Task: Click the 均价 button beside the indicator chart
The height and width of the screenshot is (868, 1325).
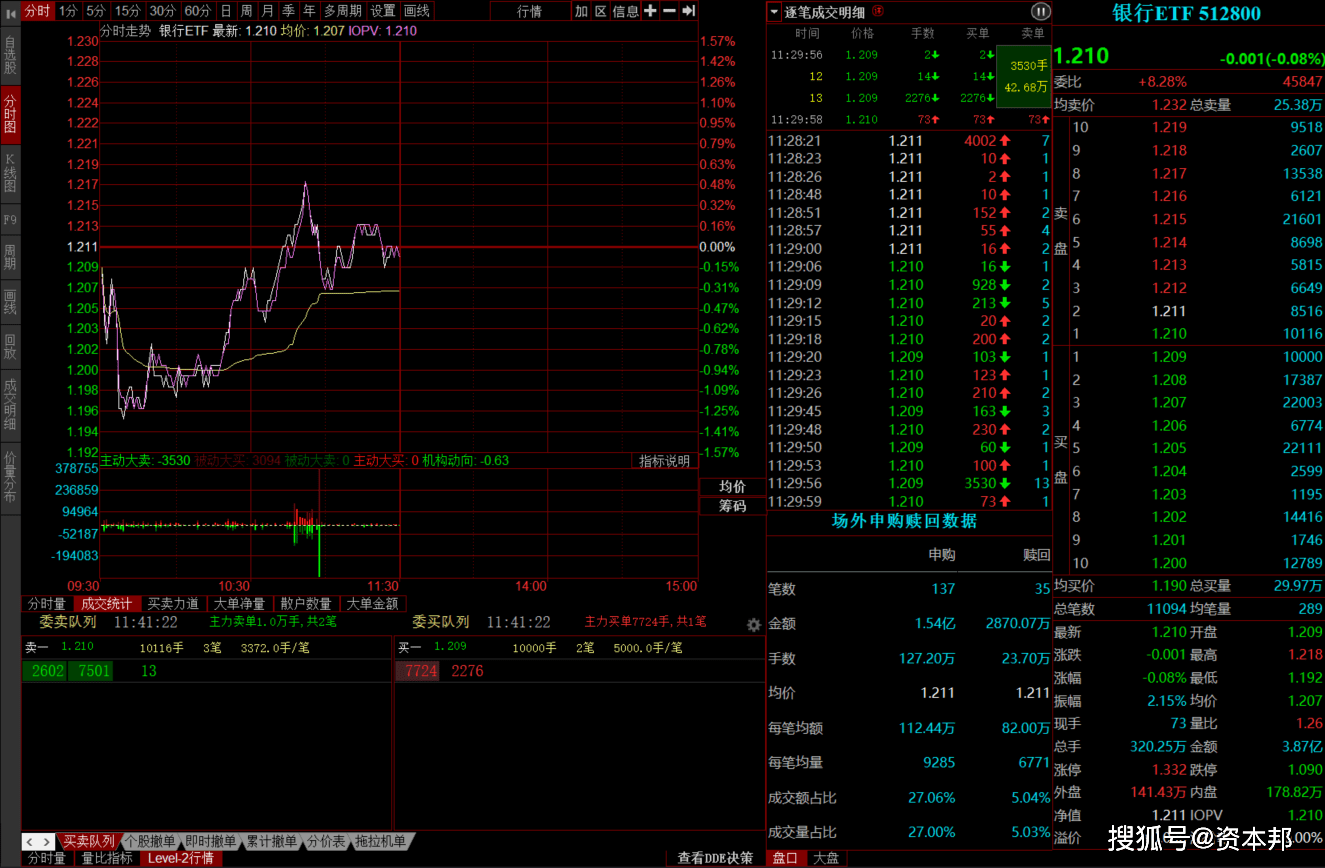Action: (x=733, y=486)
